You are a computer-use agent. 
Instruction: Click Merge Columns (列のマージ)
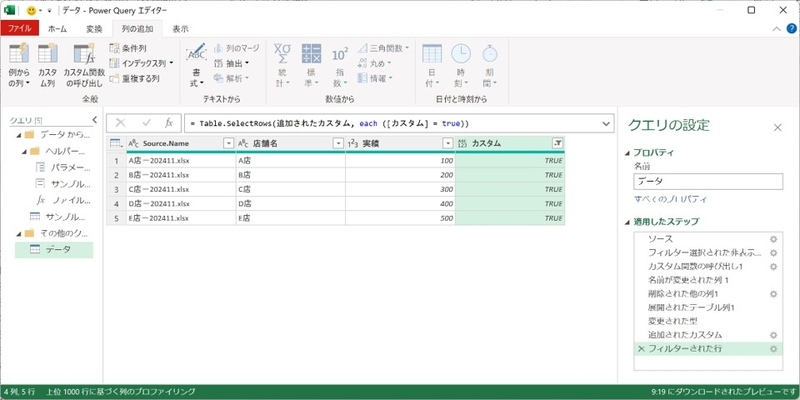click(236, 48)
